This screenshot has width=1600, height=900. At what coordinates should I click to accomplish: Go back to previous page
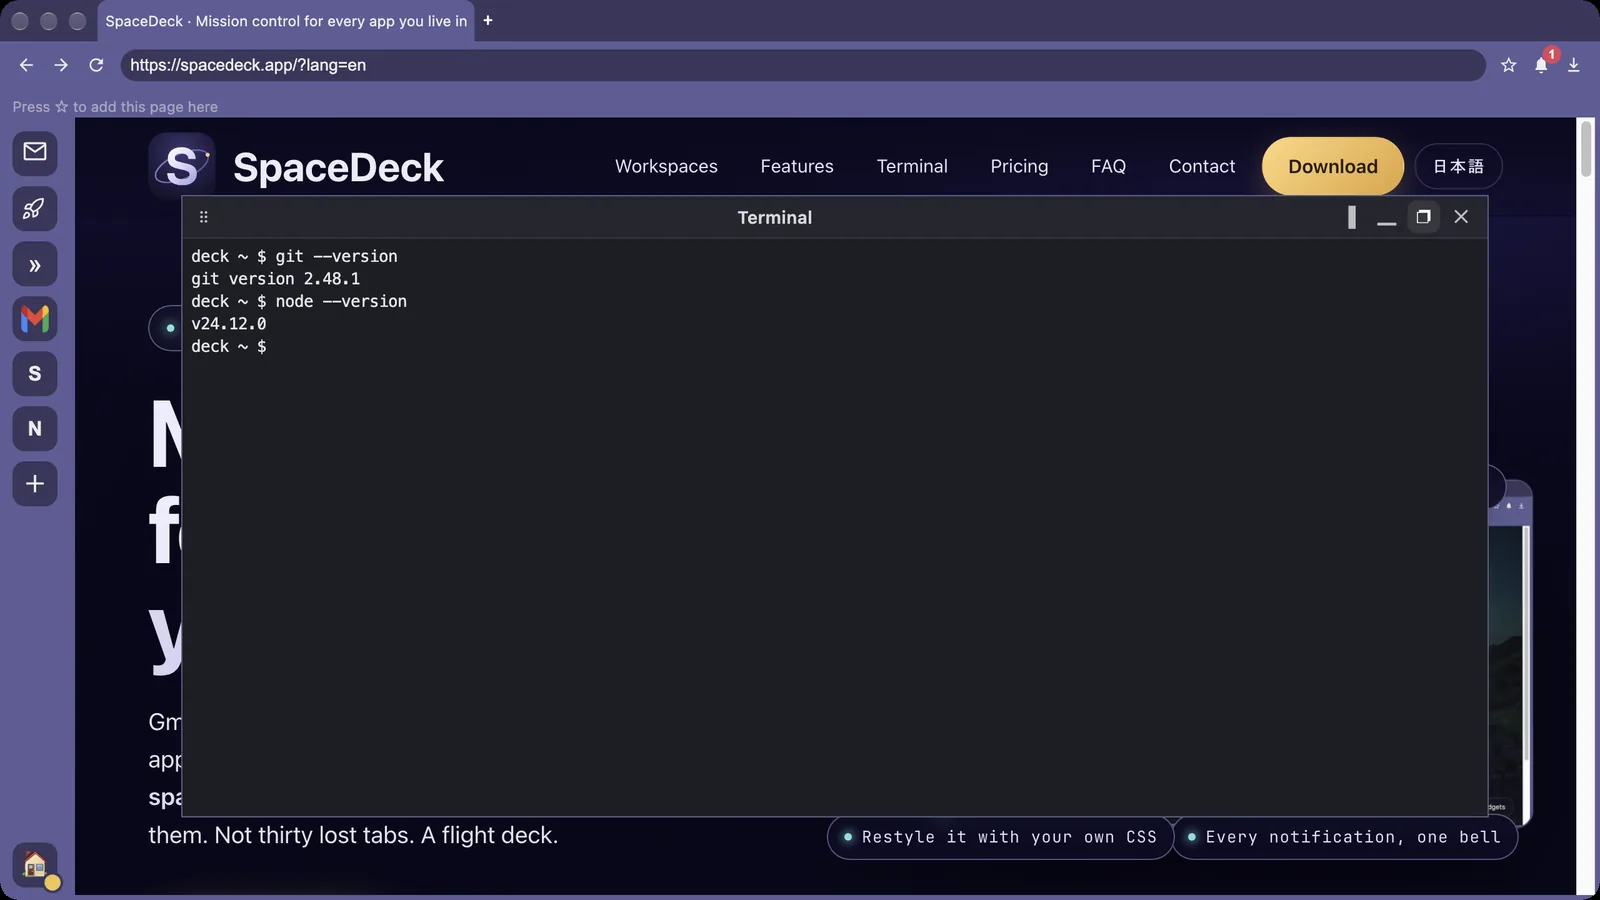26,65
